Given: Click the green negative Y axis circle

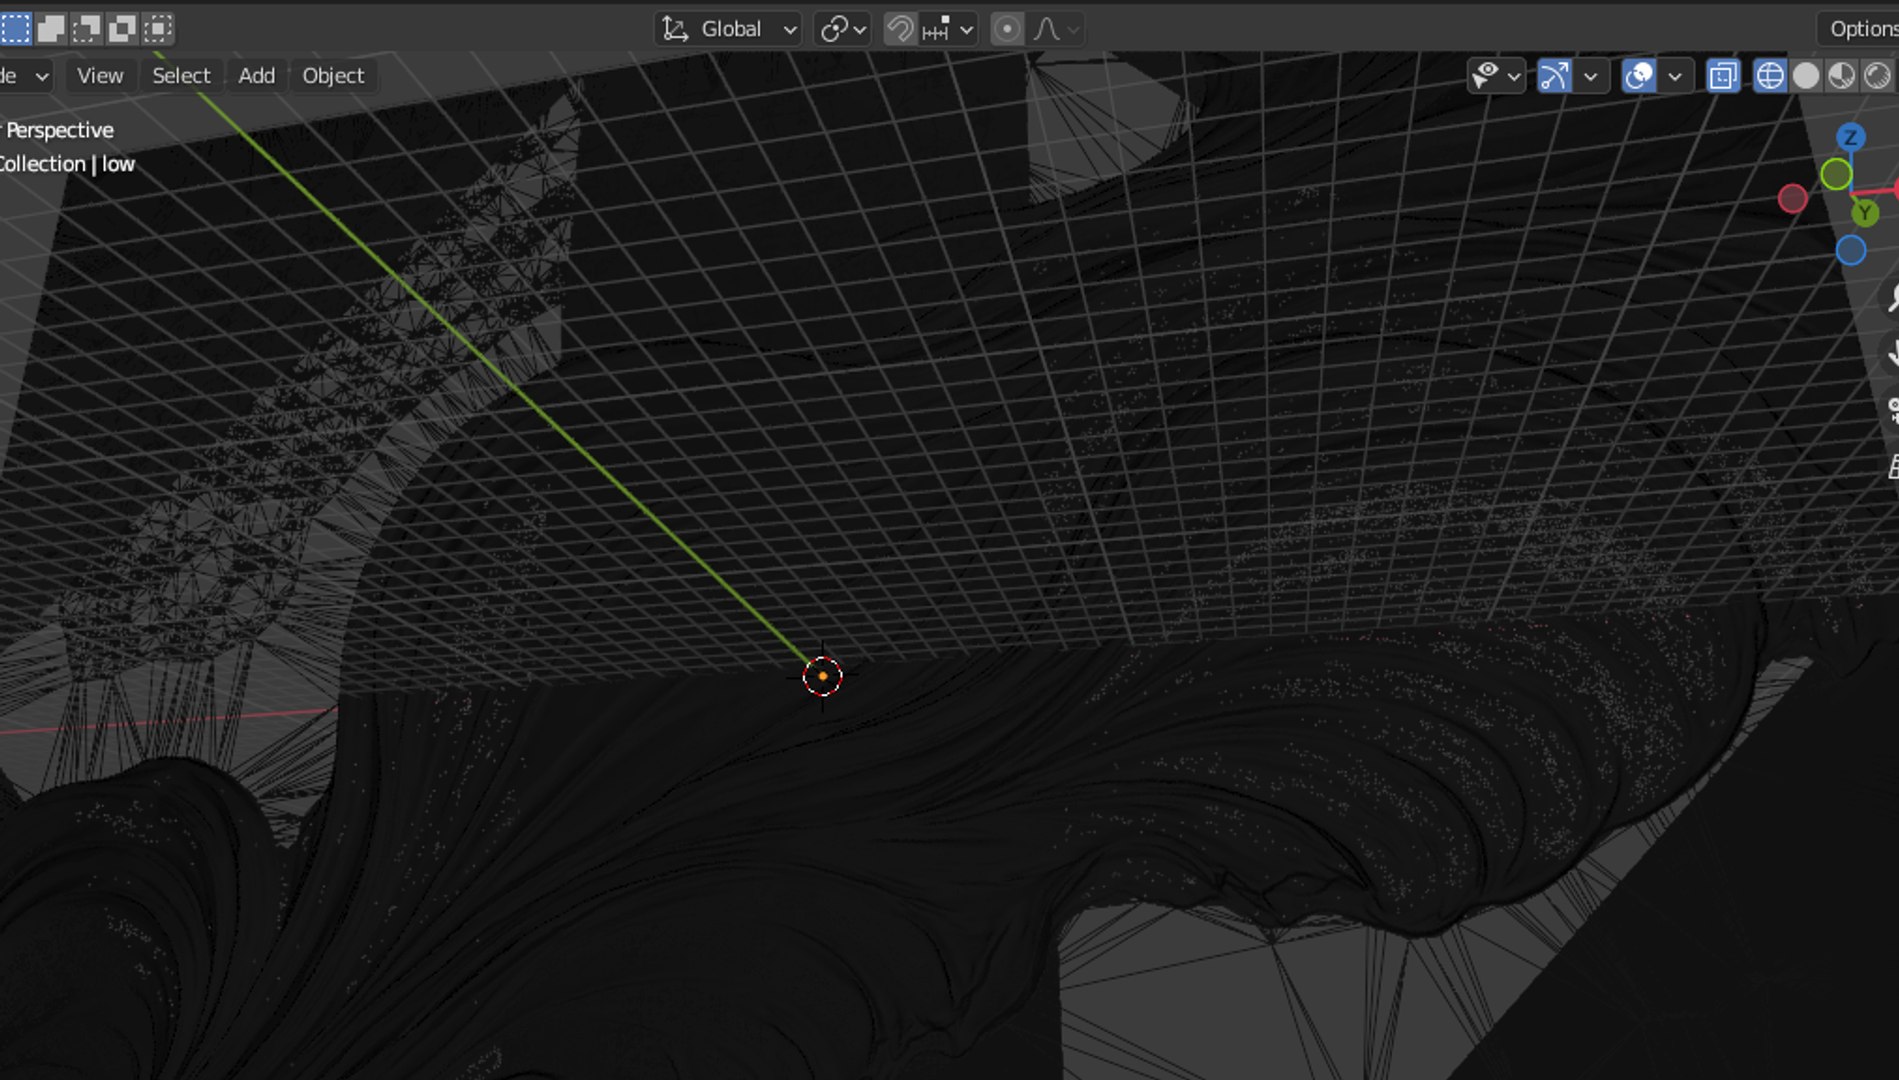Looking at the screenshot, I should point(1836,175).
